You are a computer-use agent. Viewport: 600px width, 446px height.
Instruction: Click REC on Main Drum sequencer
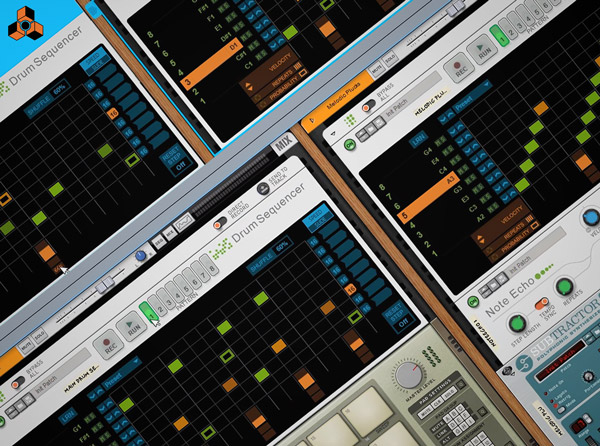(x=108, y=345)
